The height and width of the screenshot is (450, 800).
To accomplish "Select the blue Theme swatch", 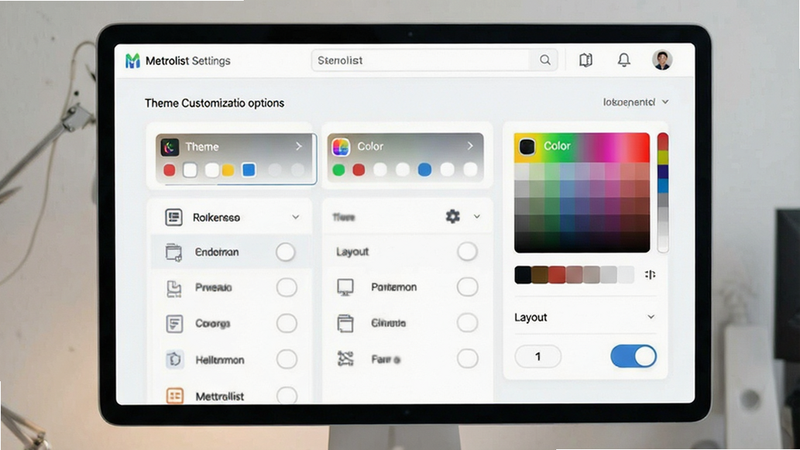I will point(249,170).
